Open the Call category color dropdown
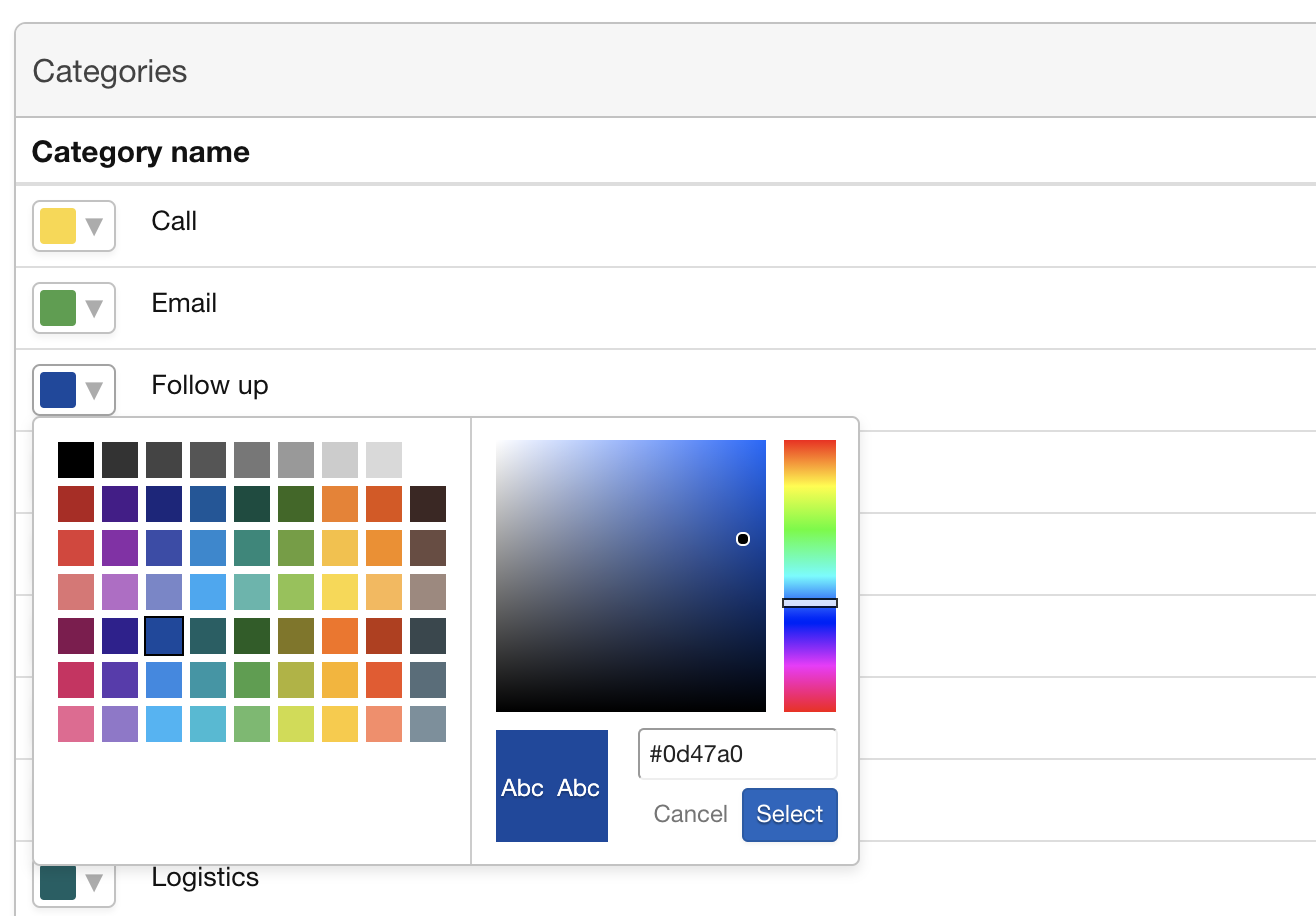The height and width of the screenshot is (916, 1316). click(74, 226)
